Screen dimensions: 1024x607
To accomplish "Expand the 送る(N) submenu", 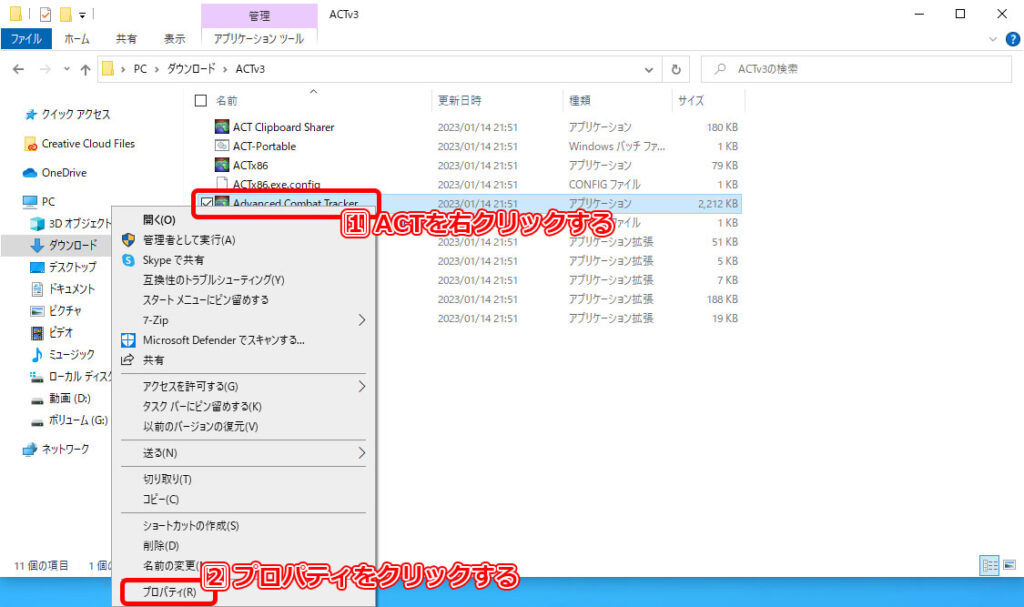I will (x=361, y=453).
